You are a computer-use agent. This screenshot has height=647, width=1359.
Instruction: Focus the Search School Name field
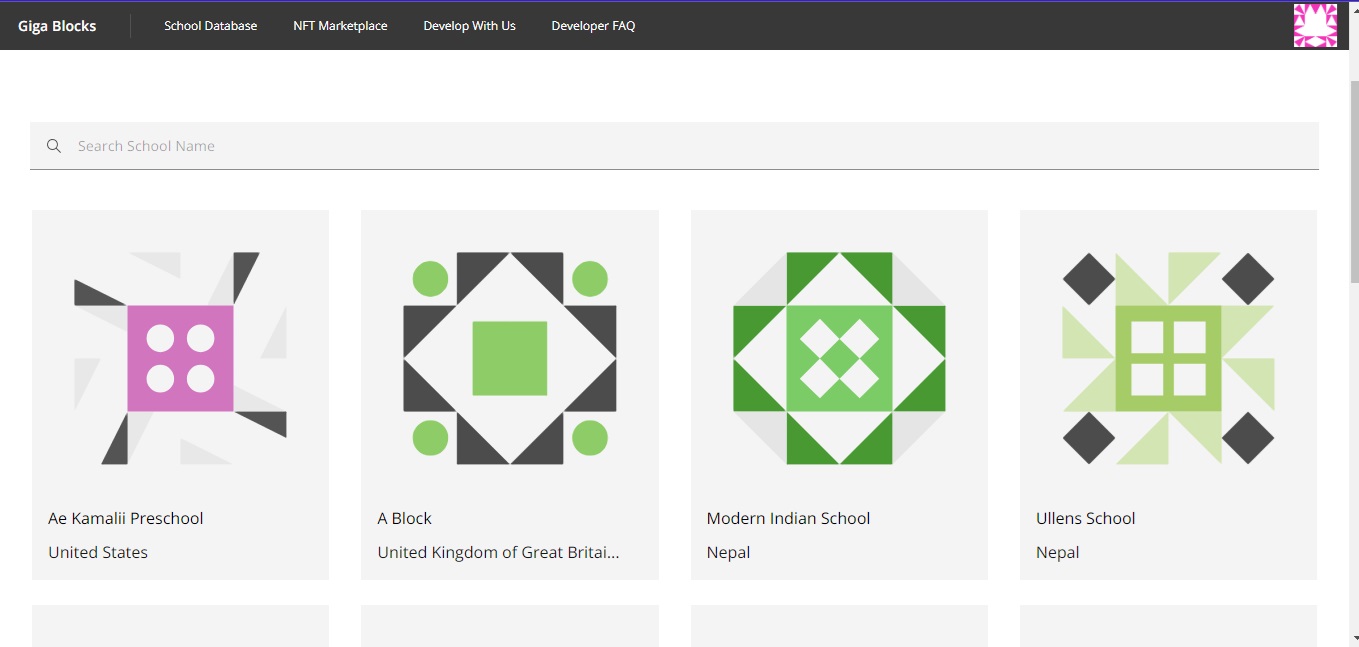[674, 146]
